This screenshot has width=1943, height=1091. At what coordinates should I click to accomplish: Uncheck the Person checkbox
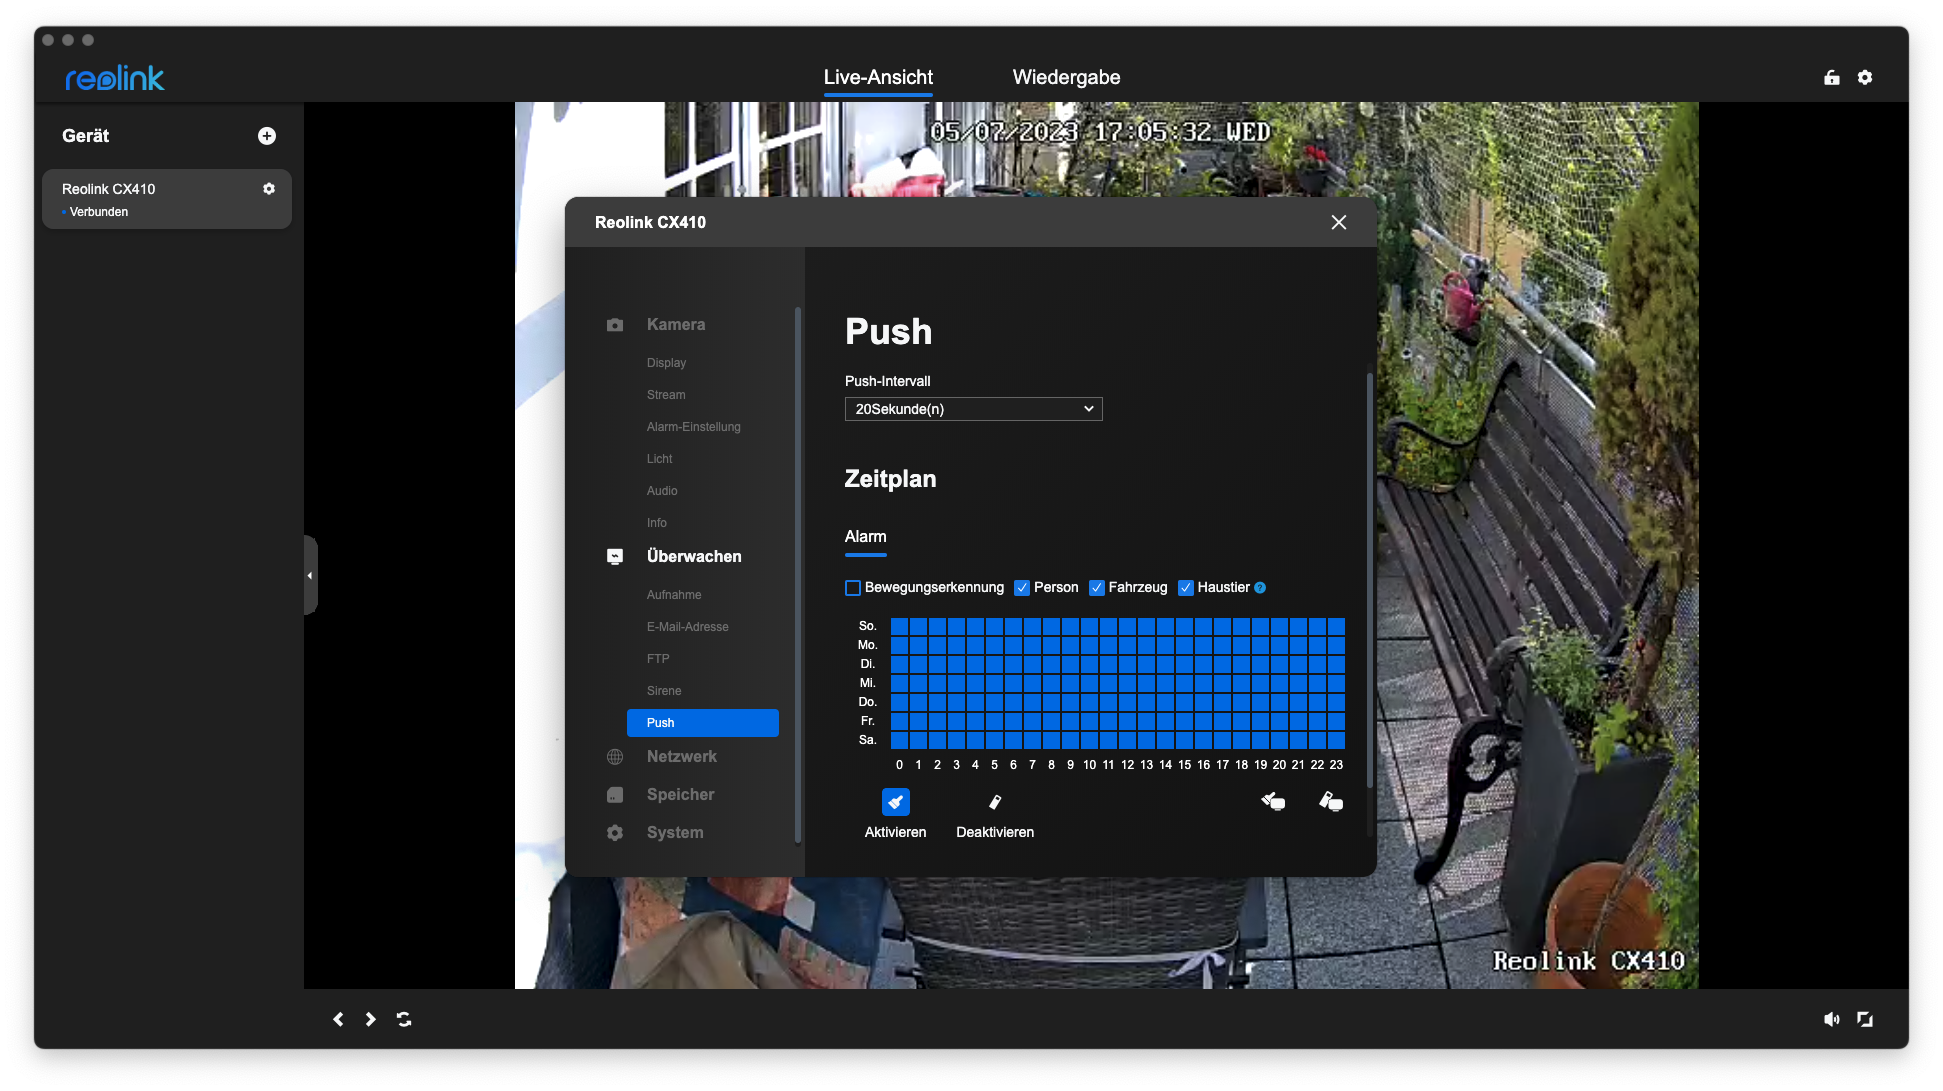[1022, 588]
